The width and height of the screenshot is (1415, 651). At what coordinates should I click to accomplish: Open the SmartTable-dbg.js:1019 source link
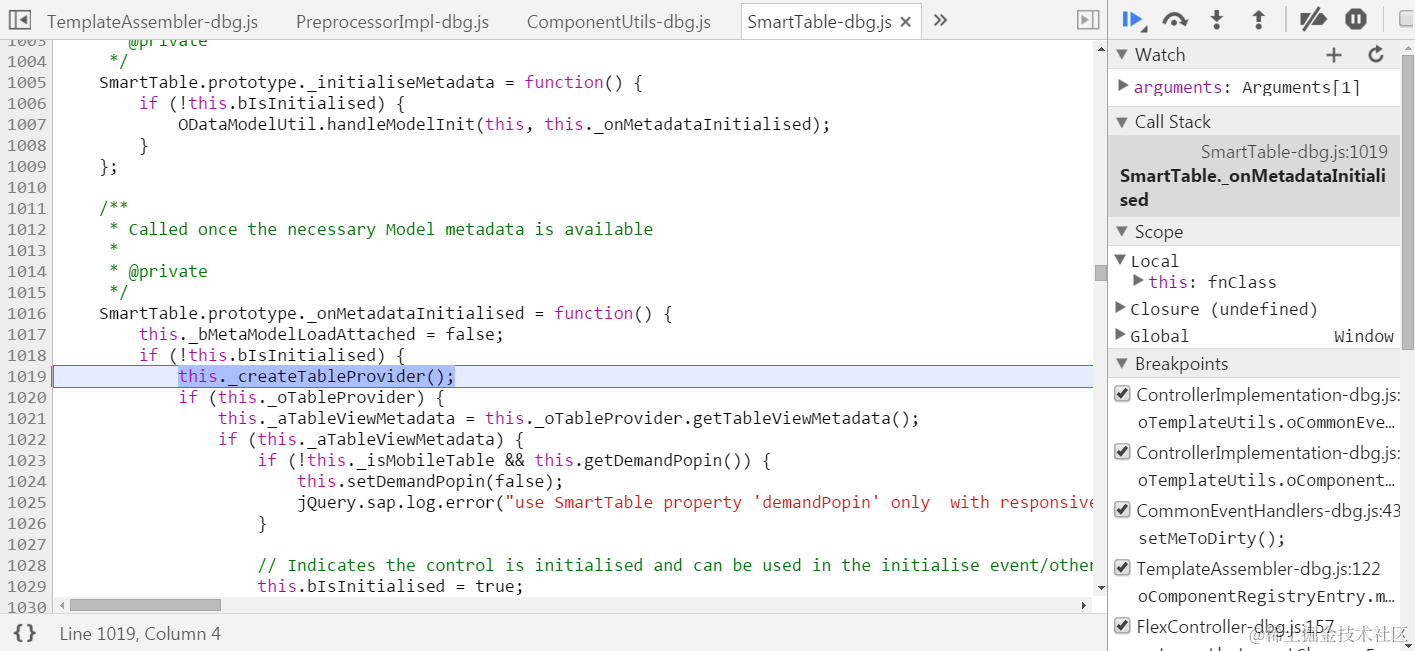click(1294, 152)
